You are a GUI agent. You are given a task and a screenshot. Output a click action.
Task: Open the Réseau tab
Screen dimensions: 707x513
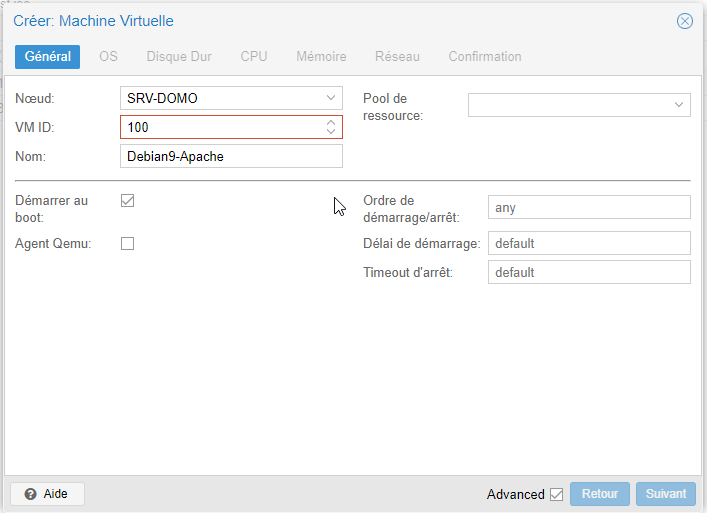(397, 56)
